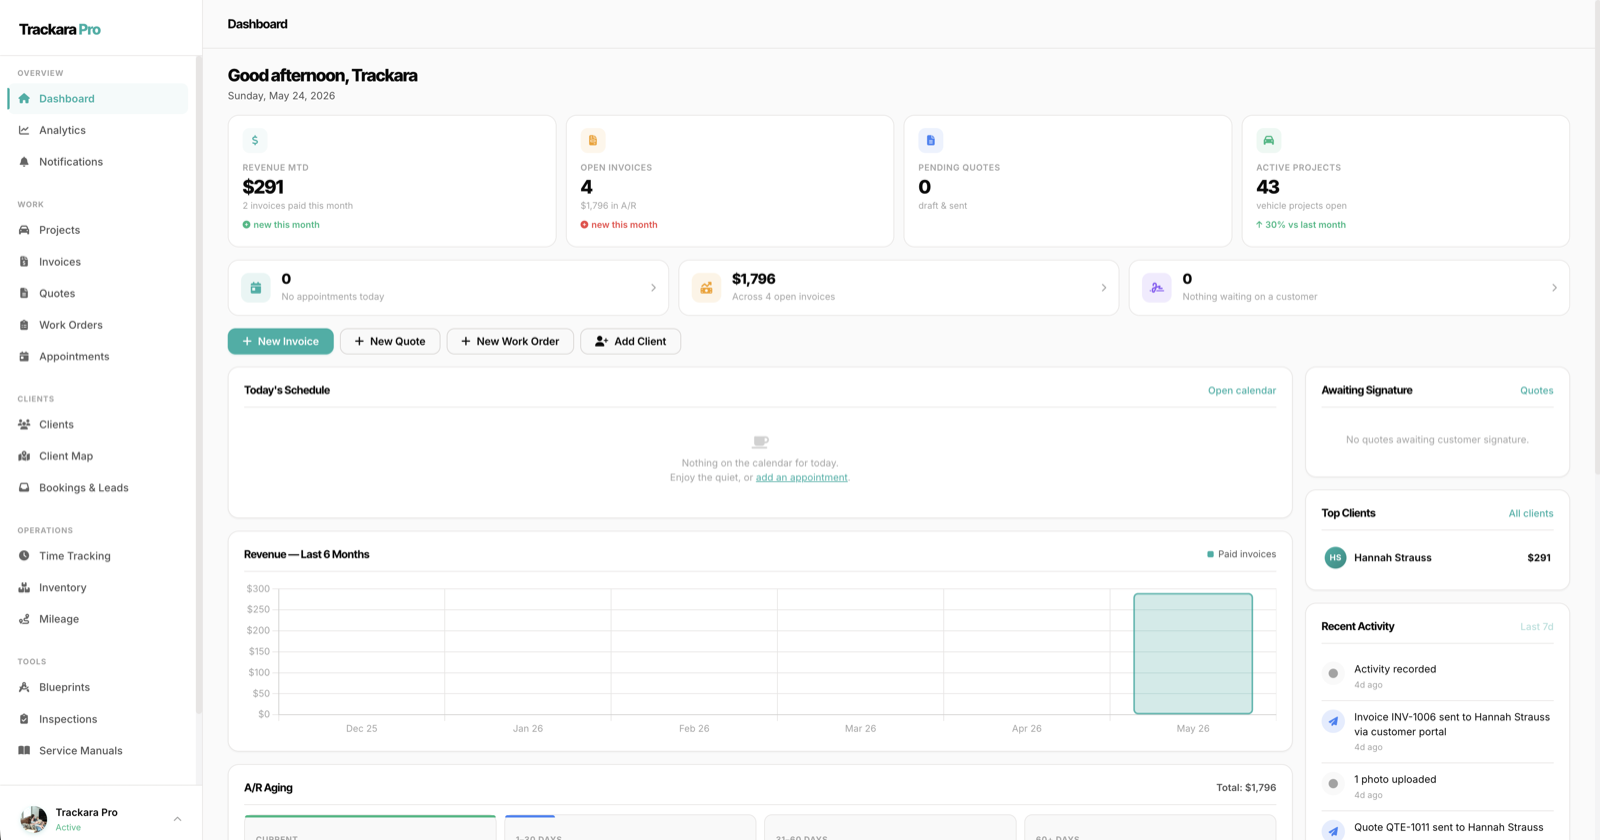Click the Inspections clipboard-check icon
This screenshot has width=1600, height=840.
coord(24,719)
